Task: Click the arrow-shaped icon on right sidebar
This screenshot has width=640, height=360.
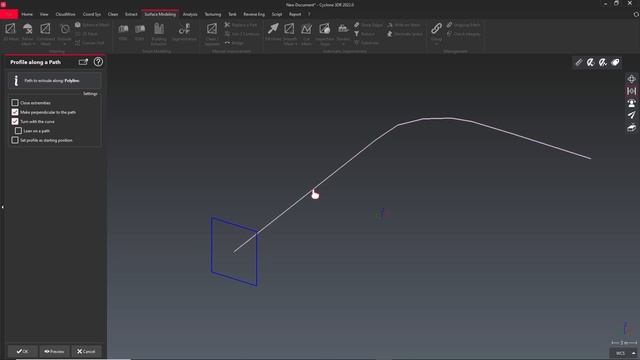Action: (x=631, y=116)
